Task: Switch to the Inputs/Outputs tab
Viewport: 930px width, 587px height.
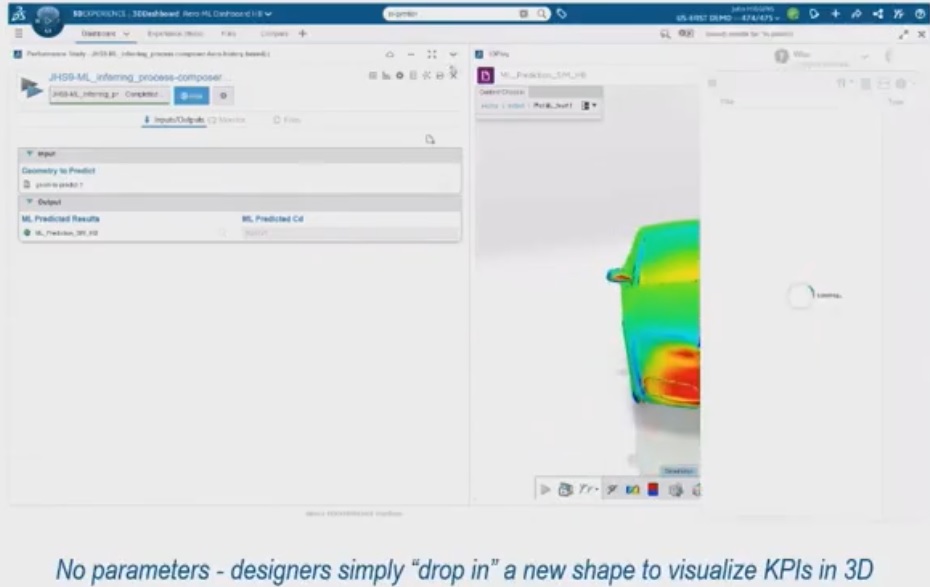Action: click(x=174, y=120)
